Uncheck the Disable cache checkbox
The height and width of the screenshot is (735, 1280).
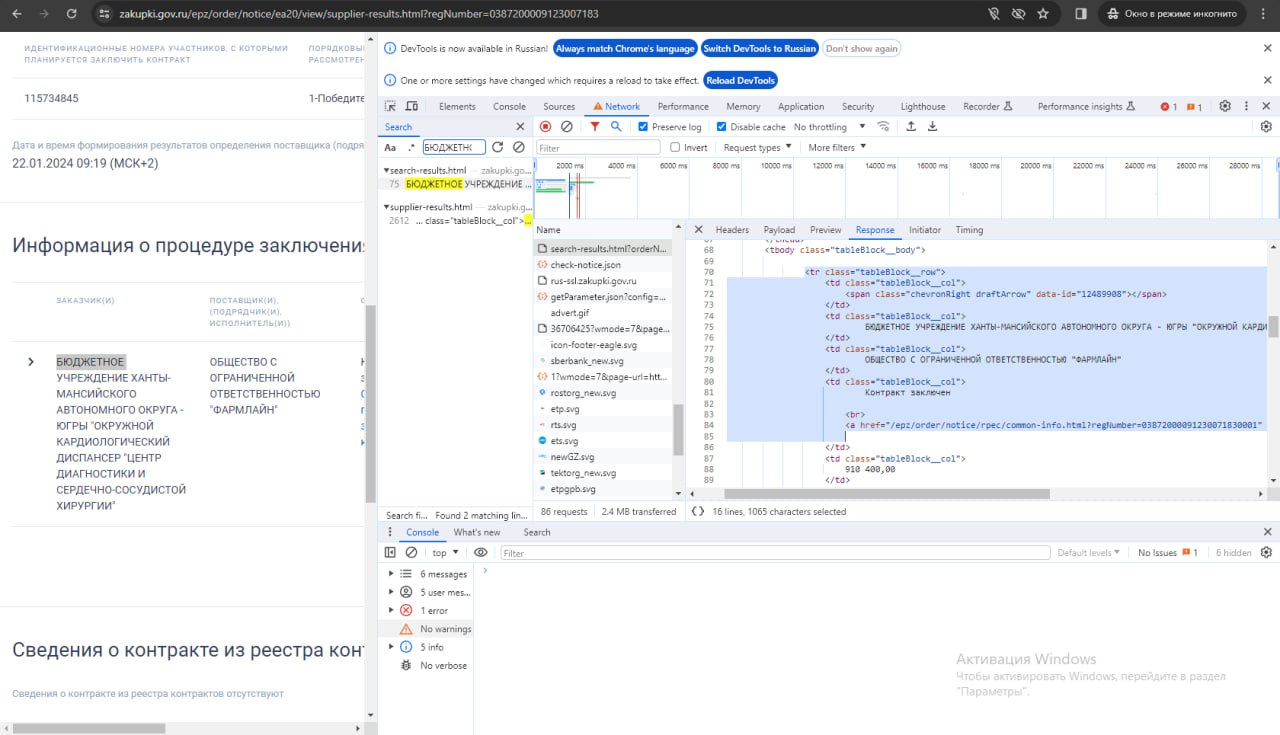coord(721,127)
